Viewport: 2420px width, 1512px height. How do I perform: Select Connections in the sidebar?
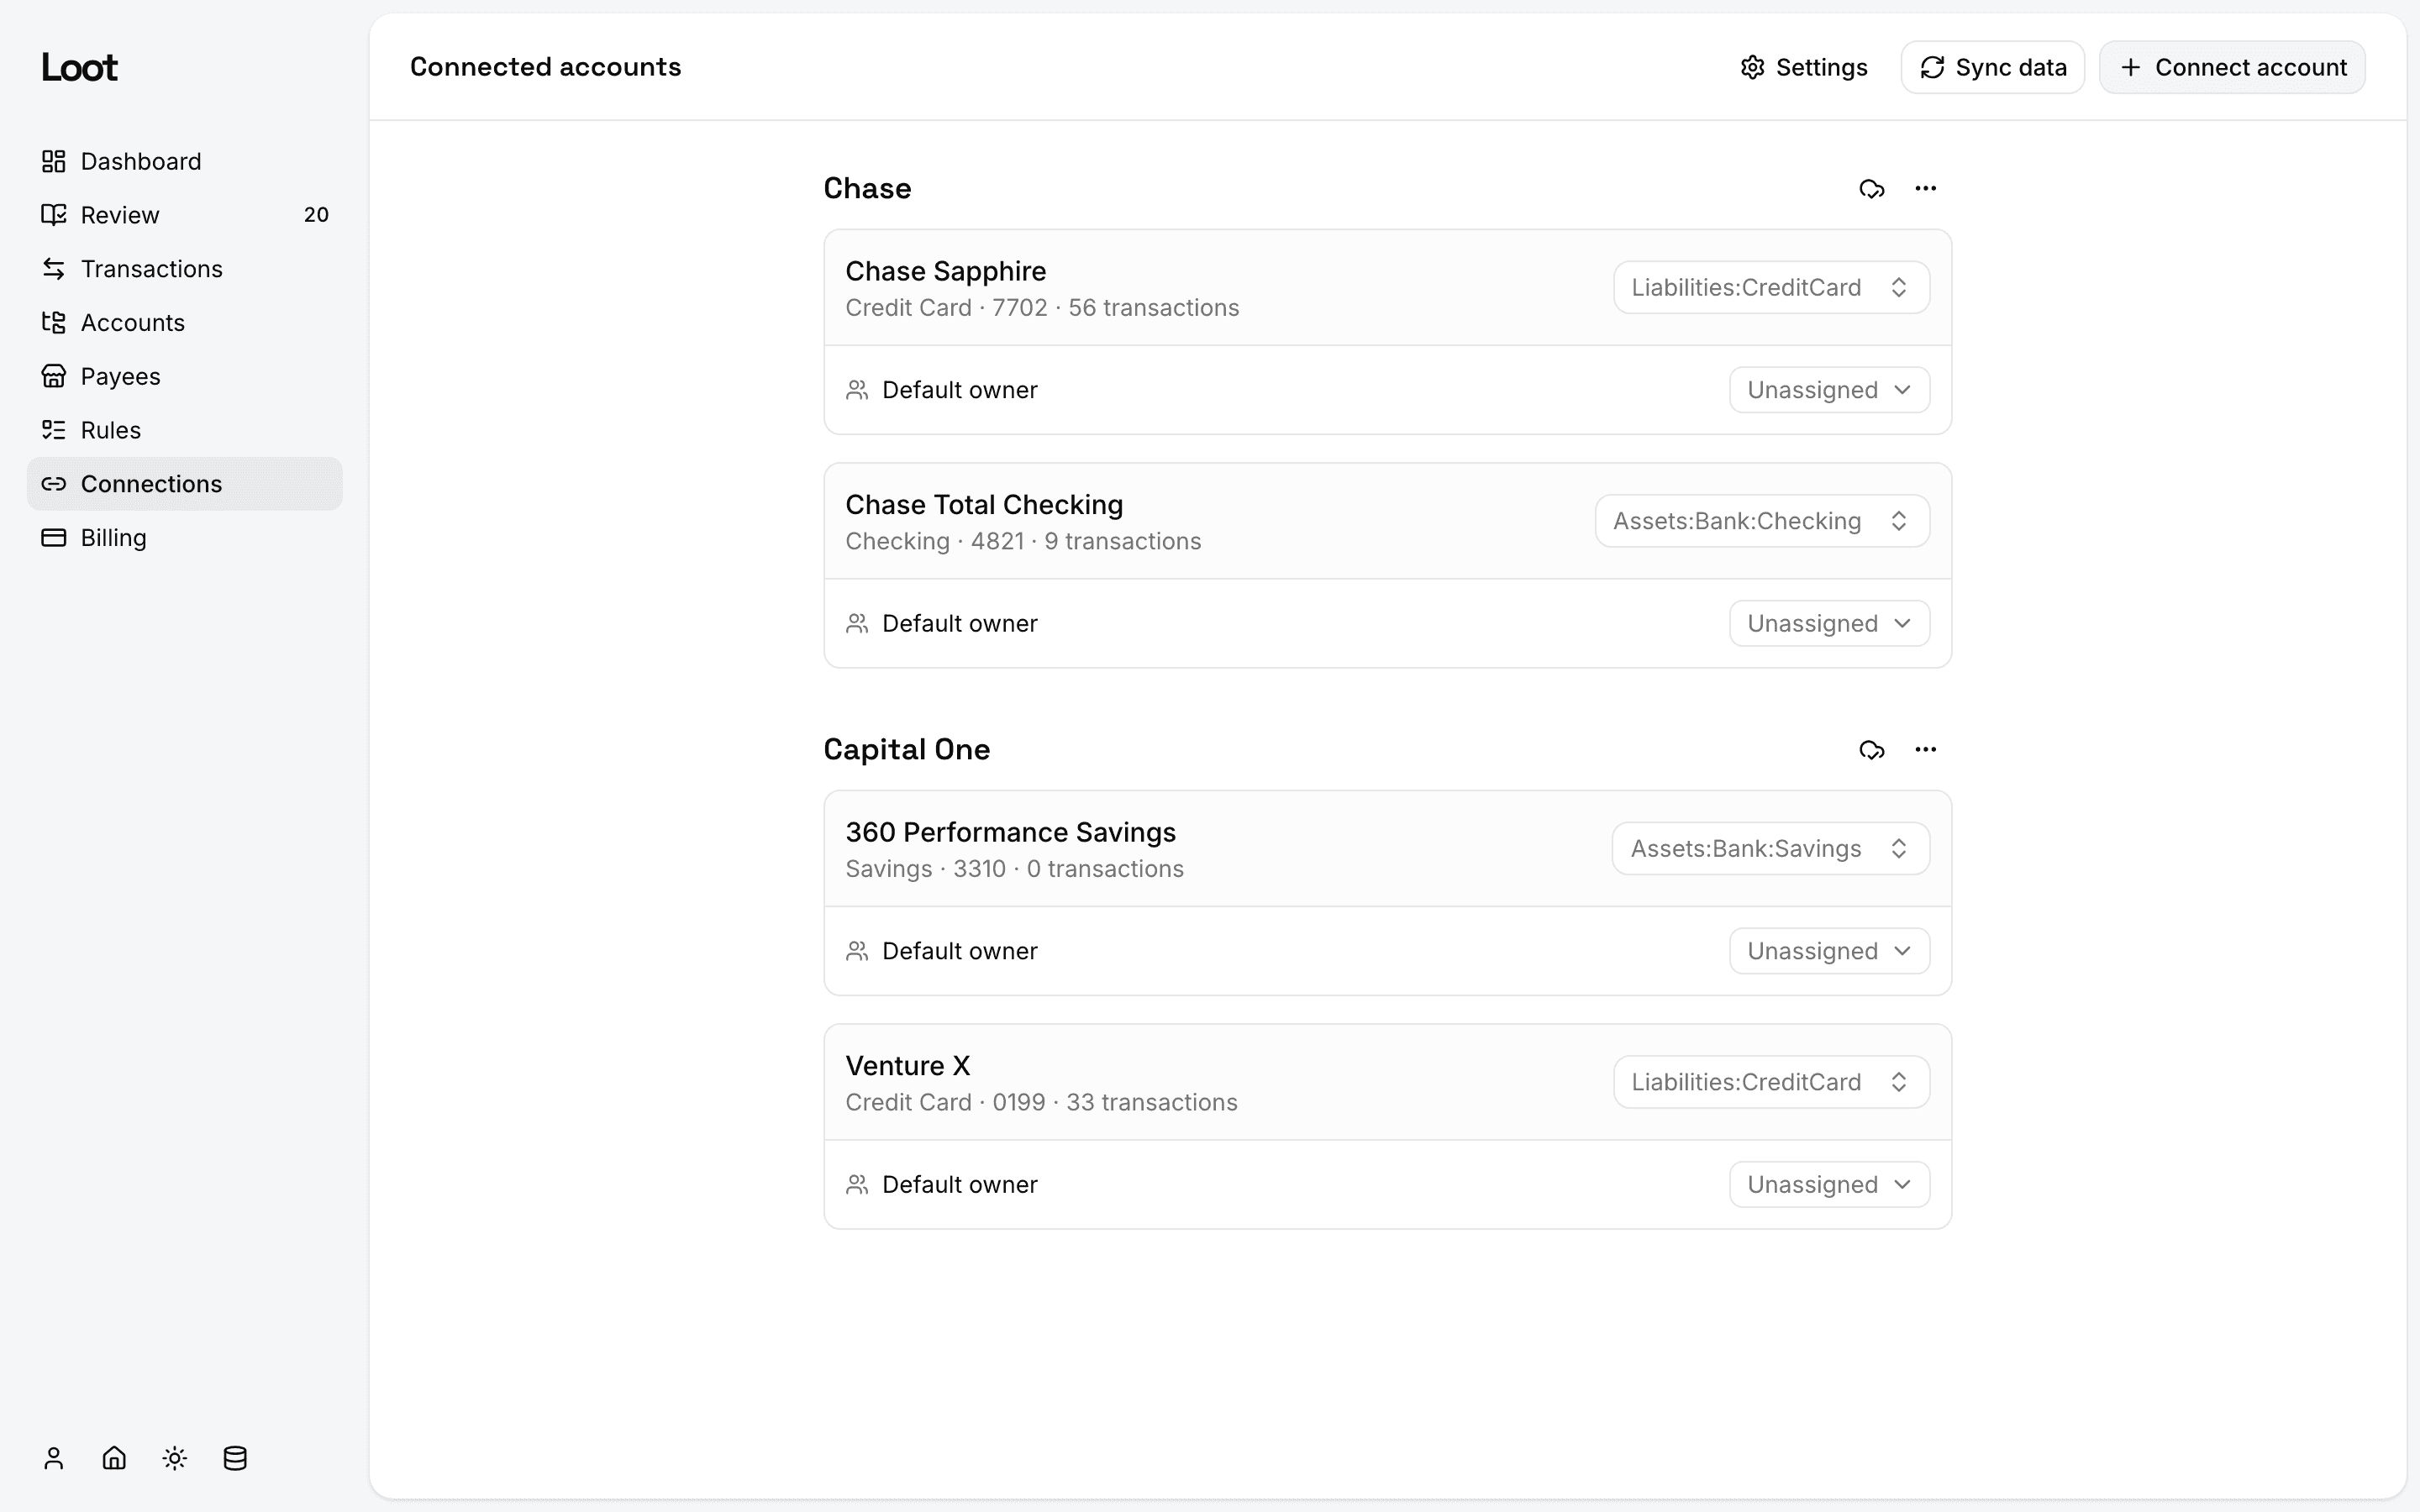pos(185,484)
